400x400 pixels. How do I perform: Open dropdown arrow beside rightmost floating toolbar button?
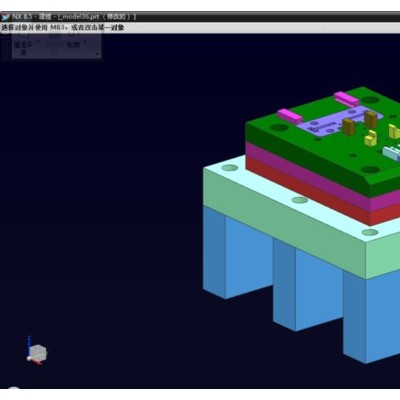(x=85, y=41)
